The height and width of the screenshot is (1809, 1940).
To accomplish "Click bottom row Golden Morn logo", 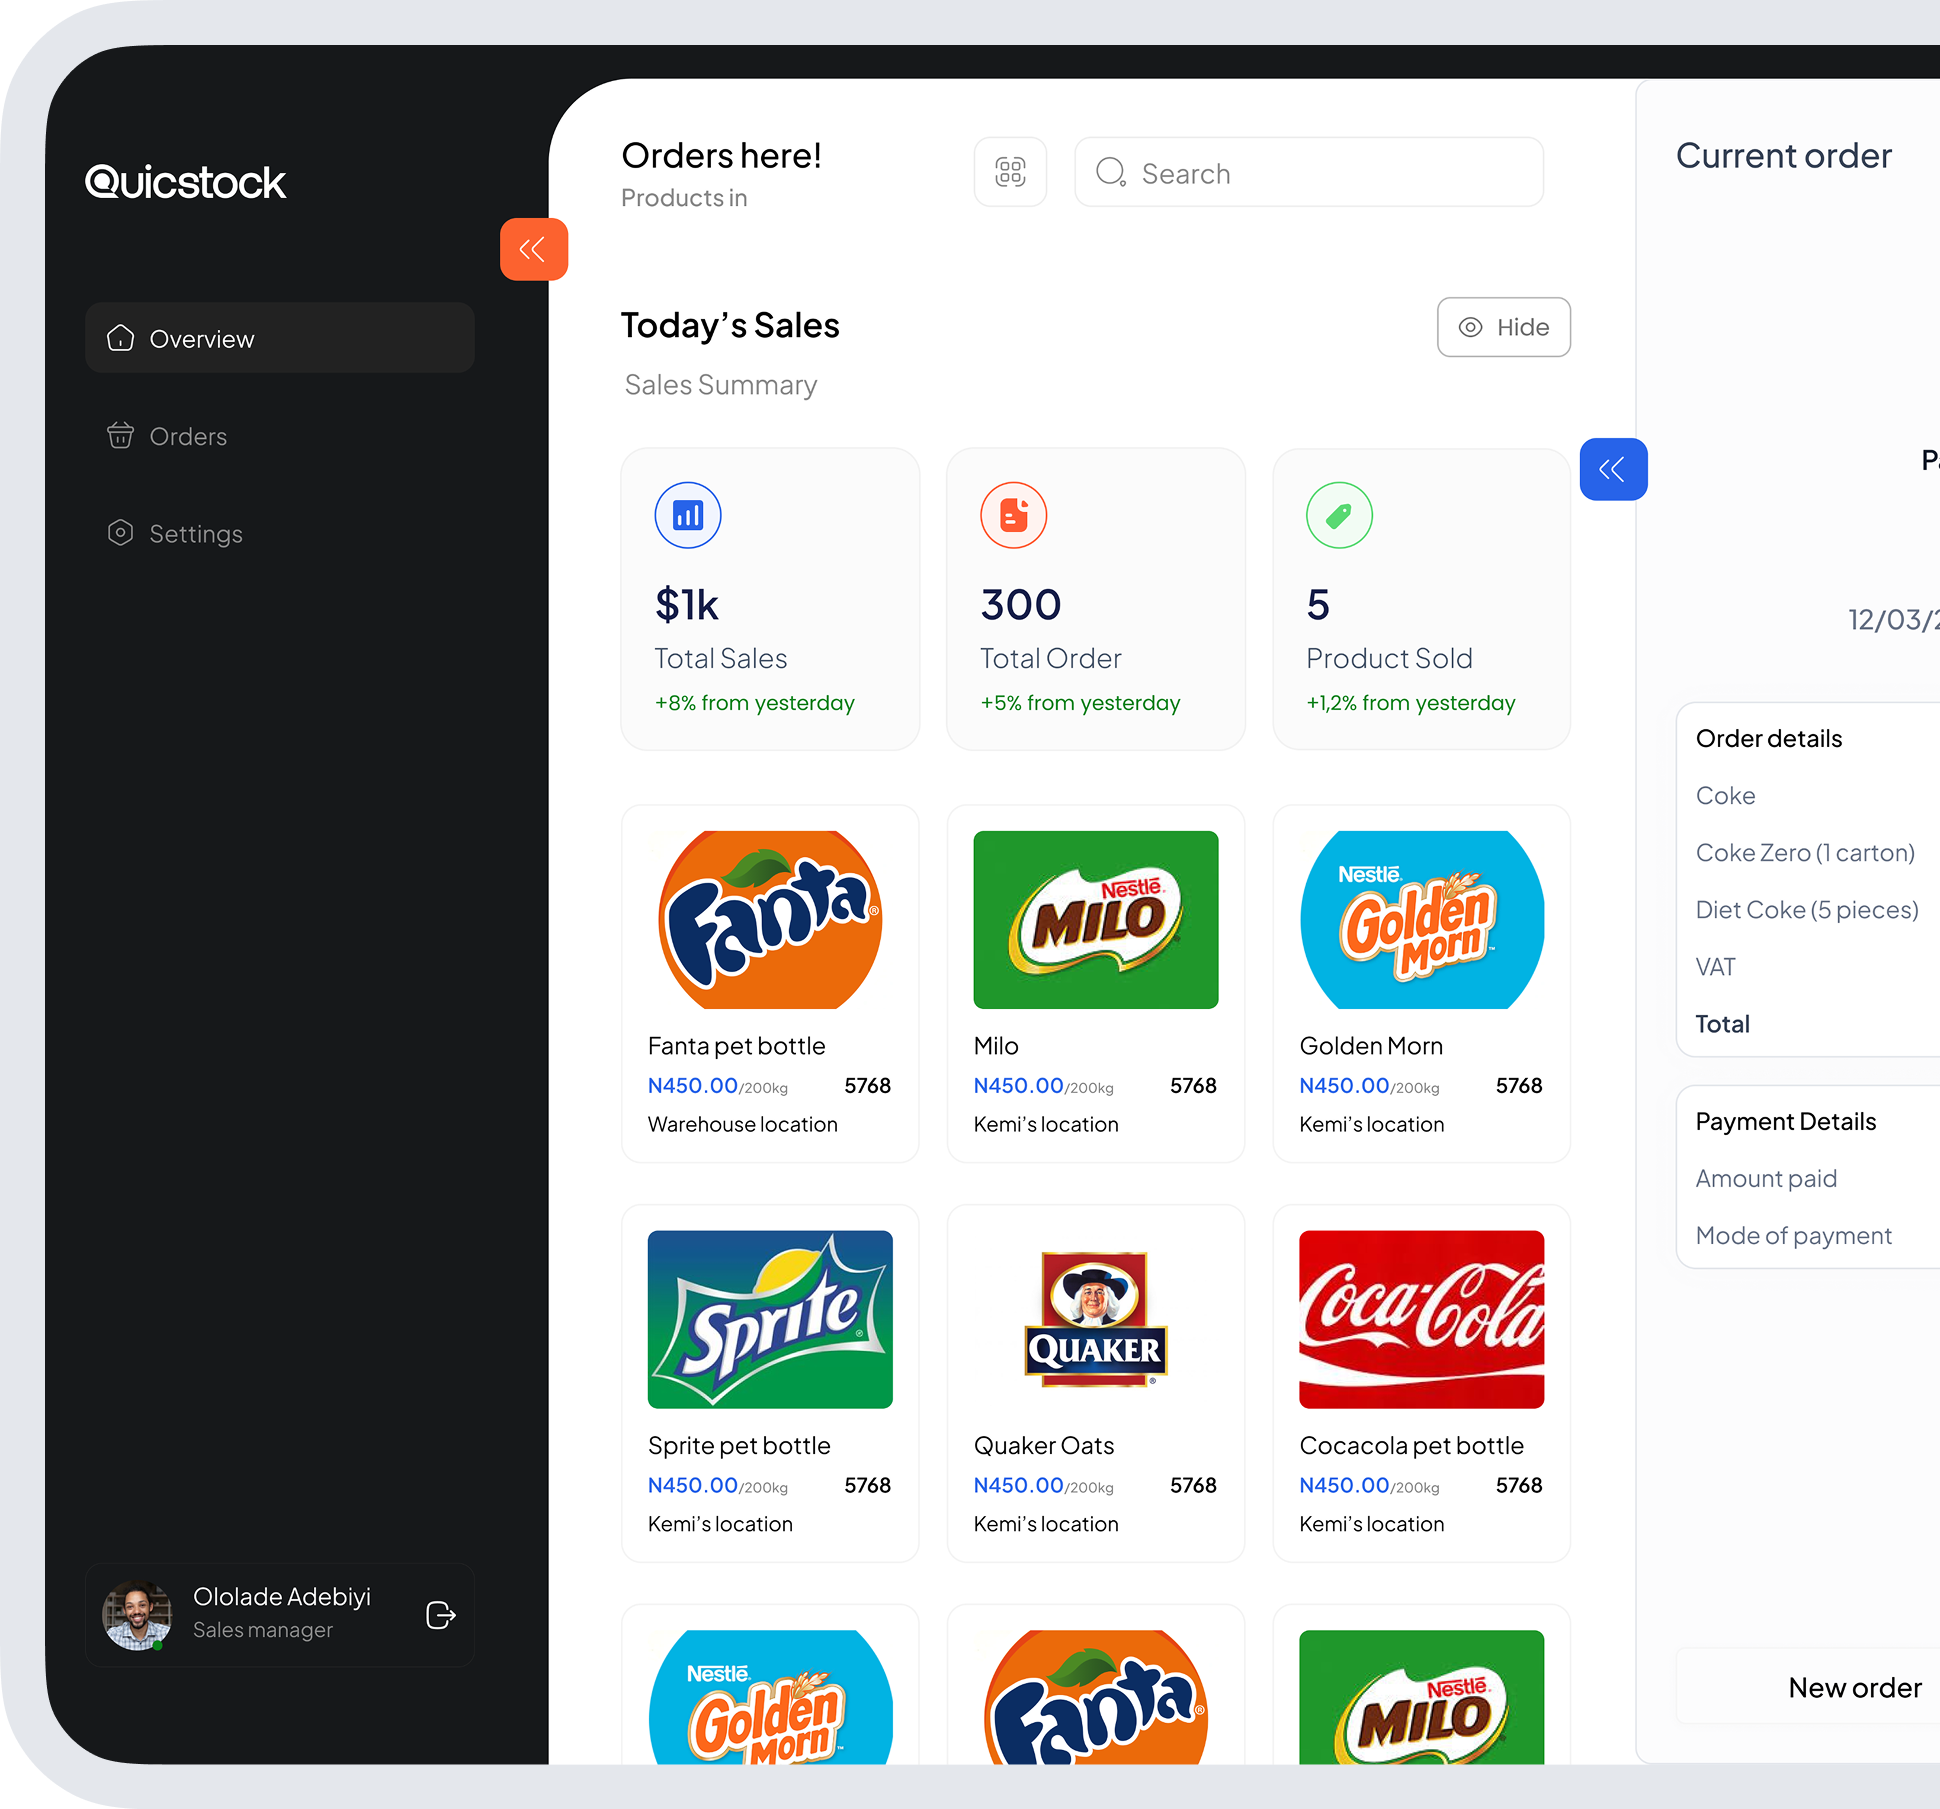I will [x=770, y=1698].
